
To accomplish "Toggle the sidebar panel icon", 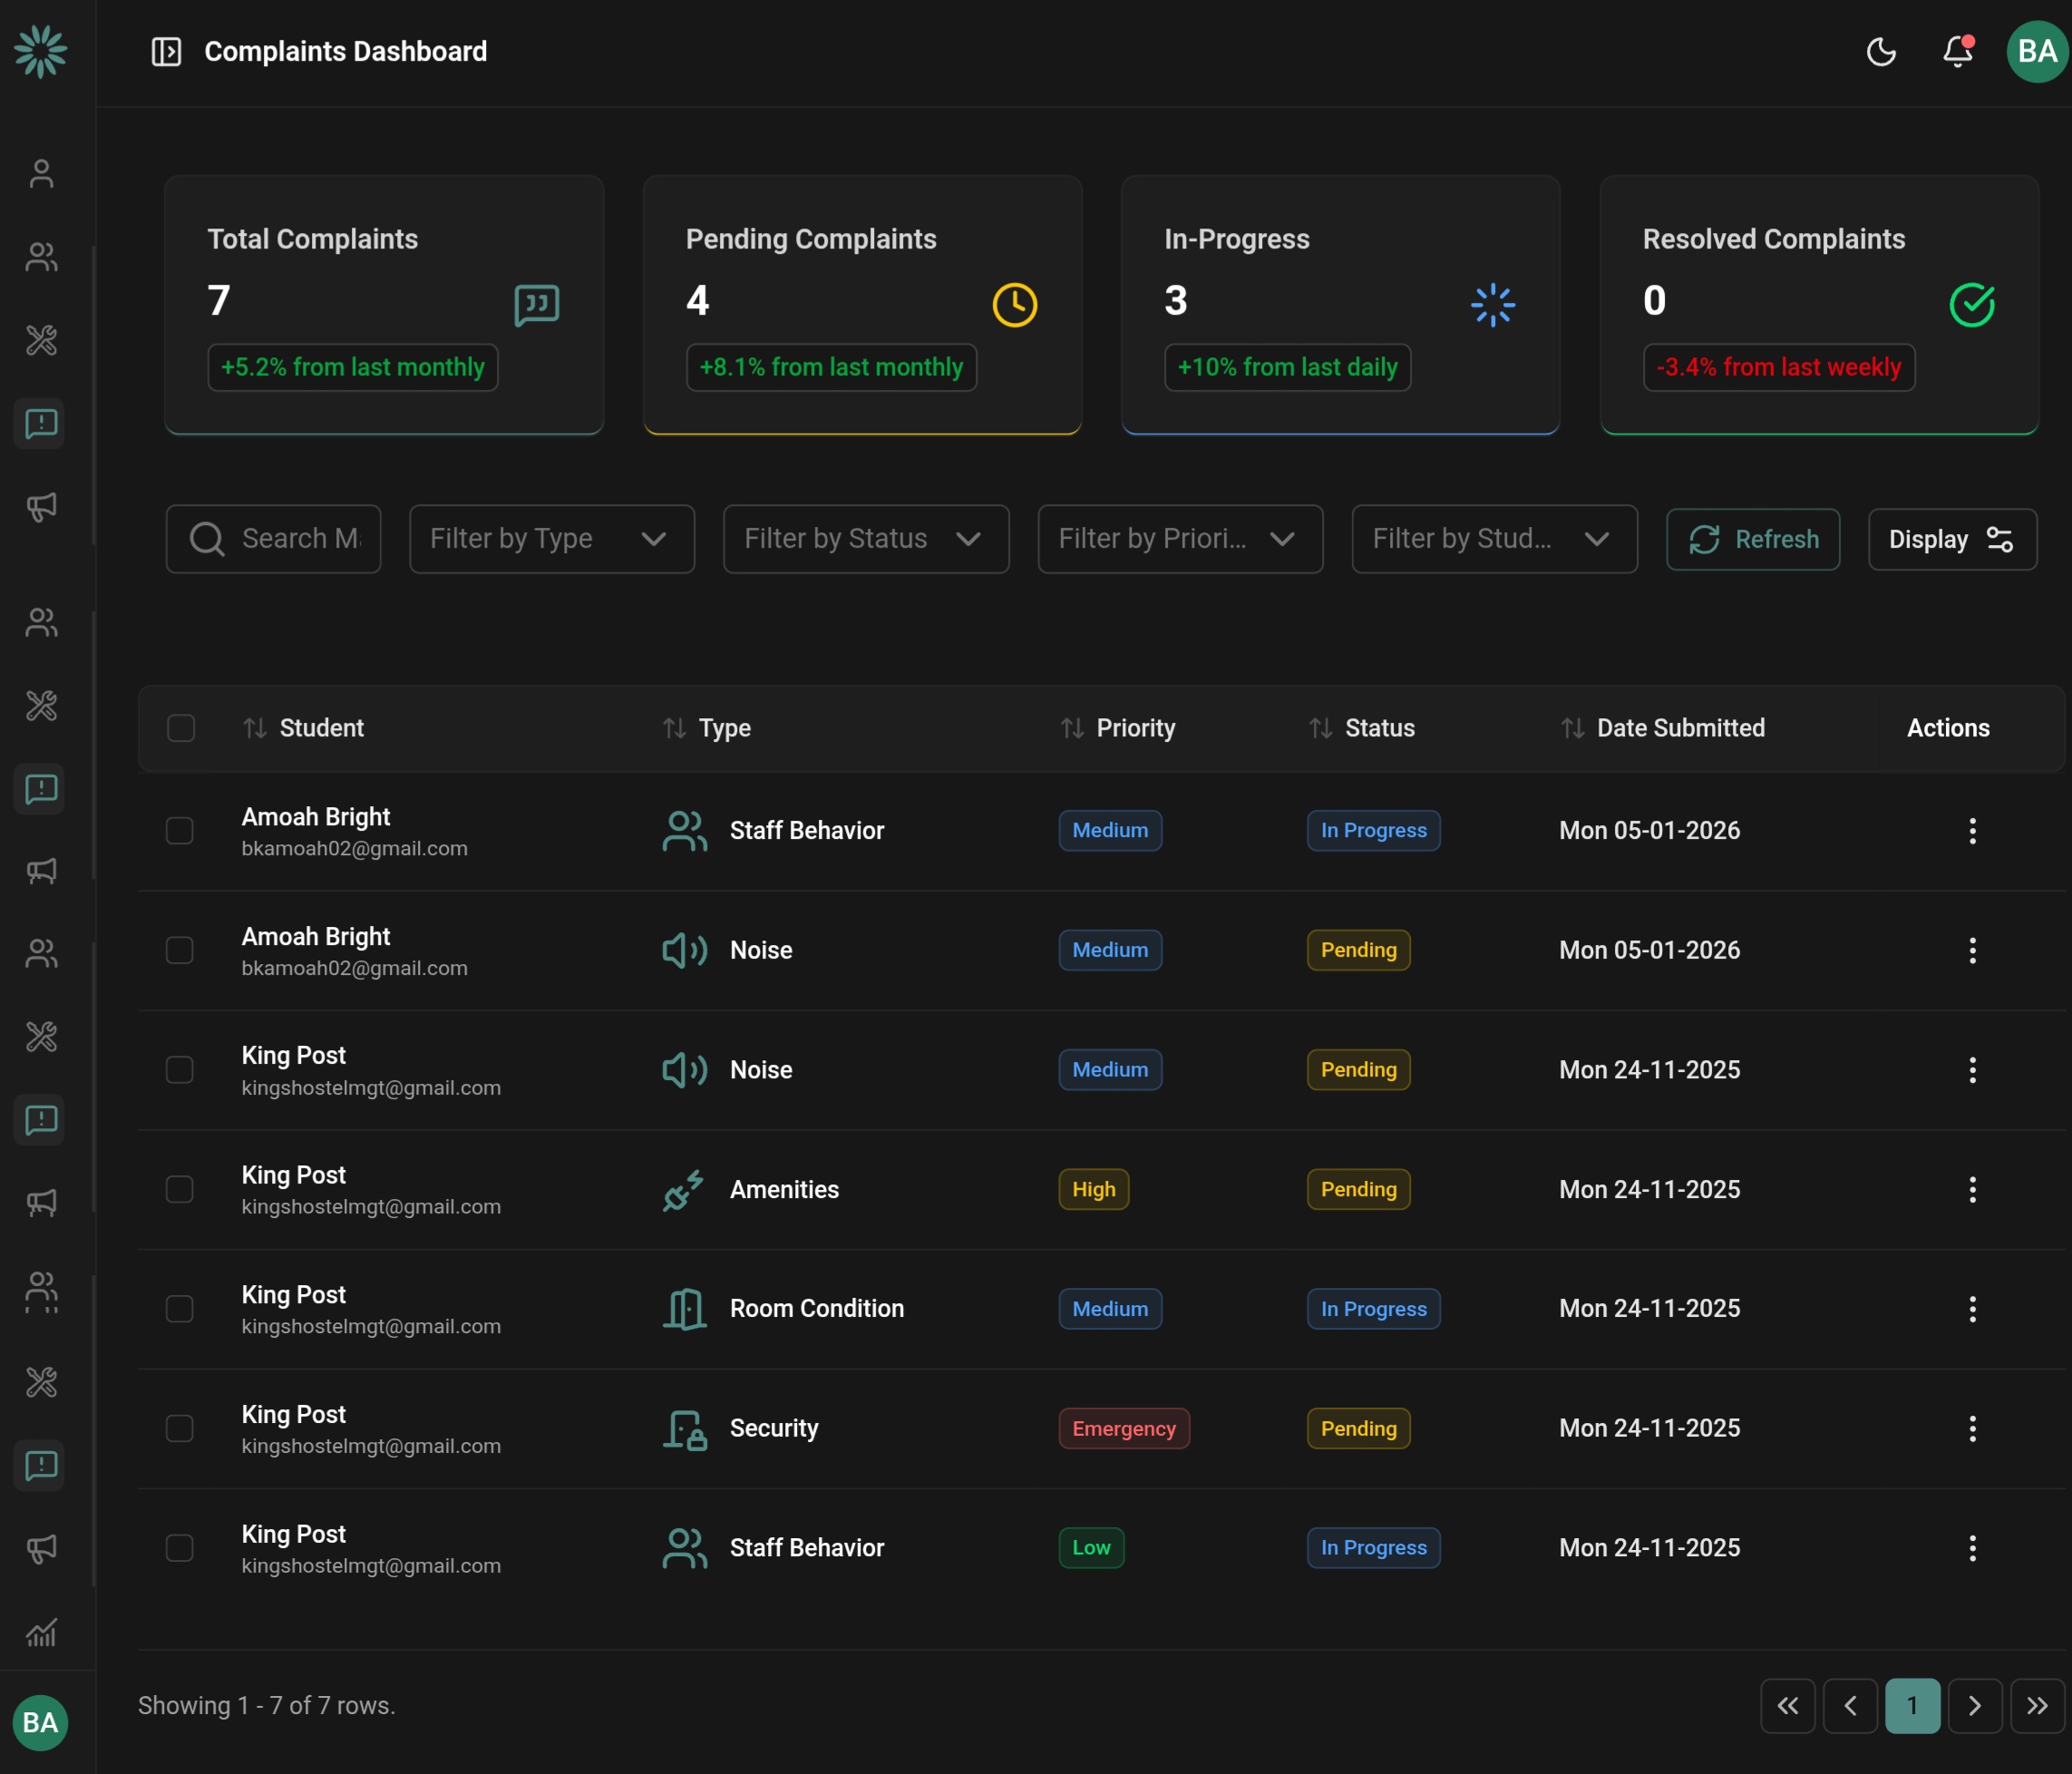I will [x=166, y=51].
